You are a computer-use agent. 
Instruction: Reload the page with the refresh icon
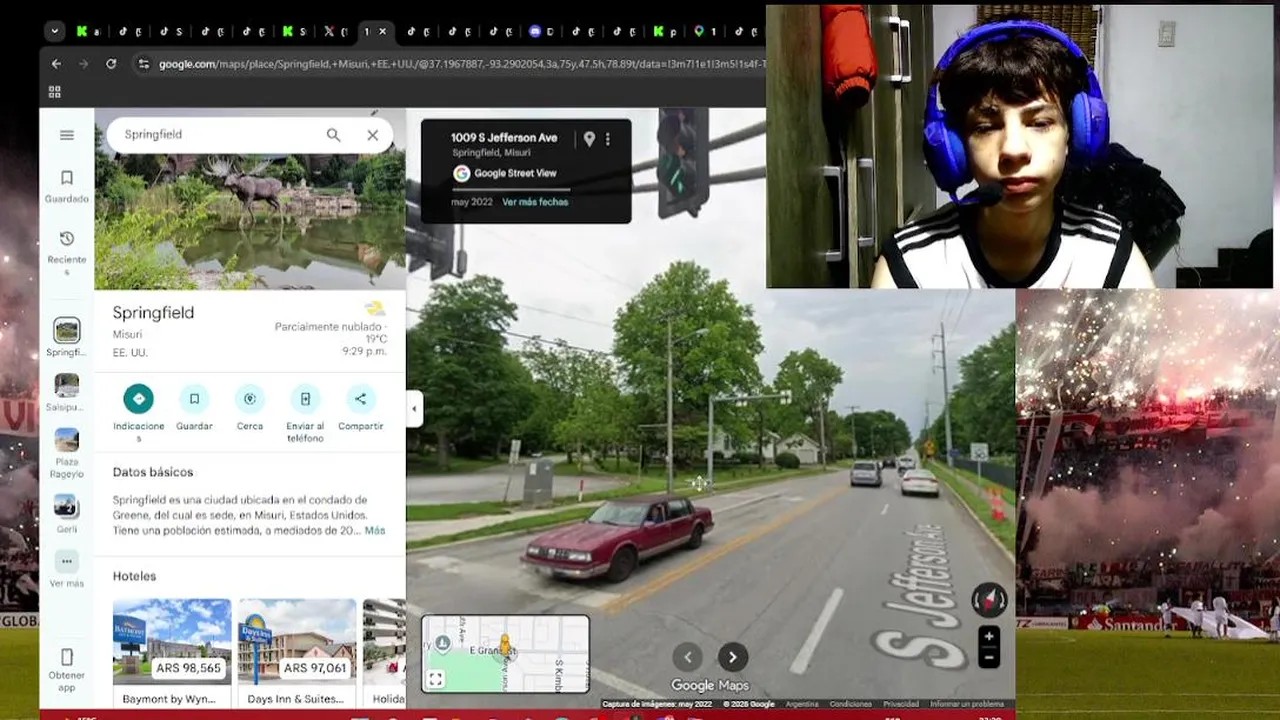click(111, 64)
